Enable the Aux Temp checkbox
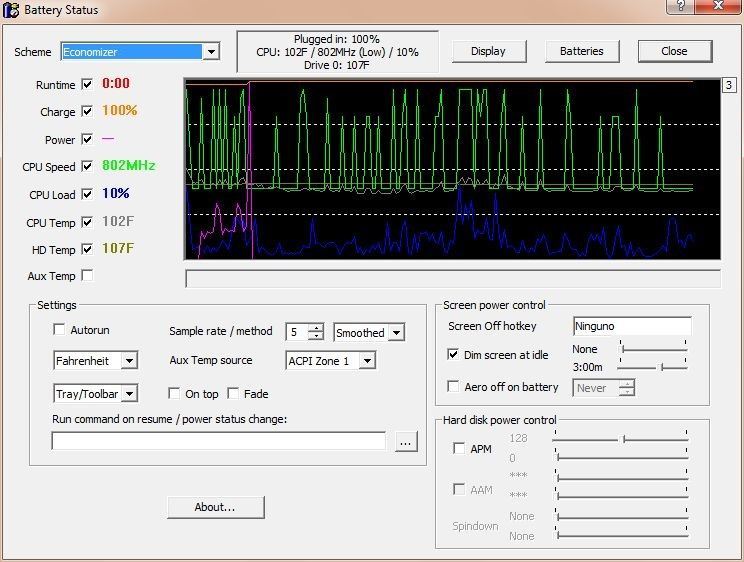744x562 pixels. (87, 275)
